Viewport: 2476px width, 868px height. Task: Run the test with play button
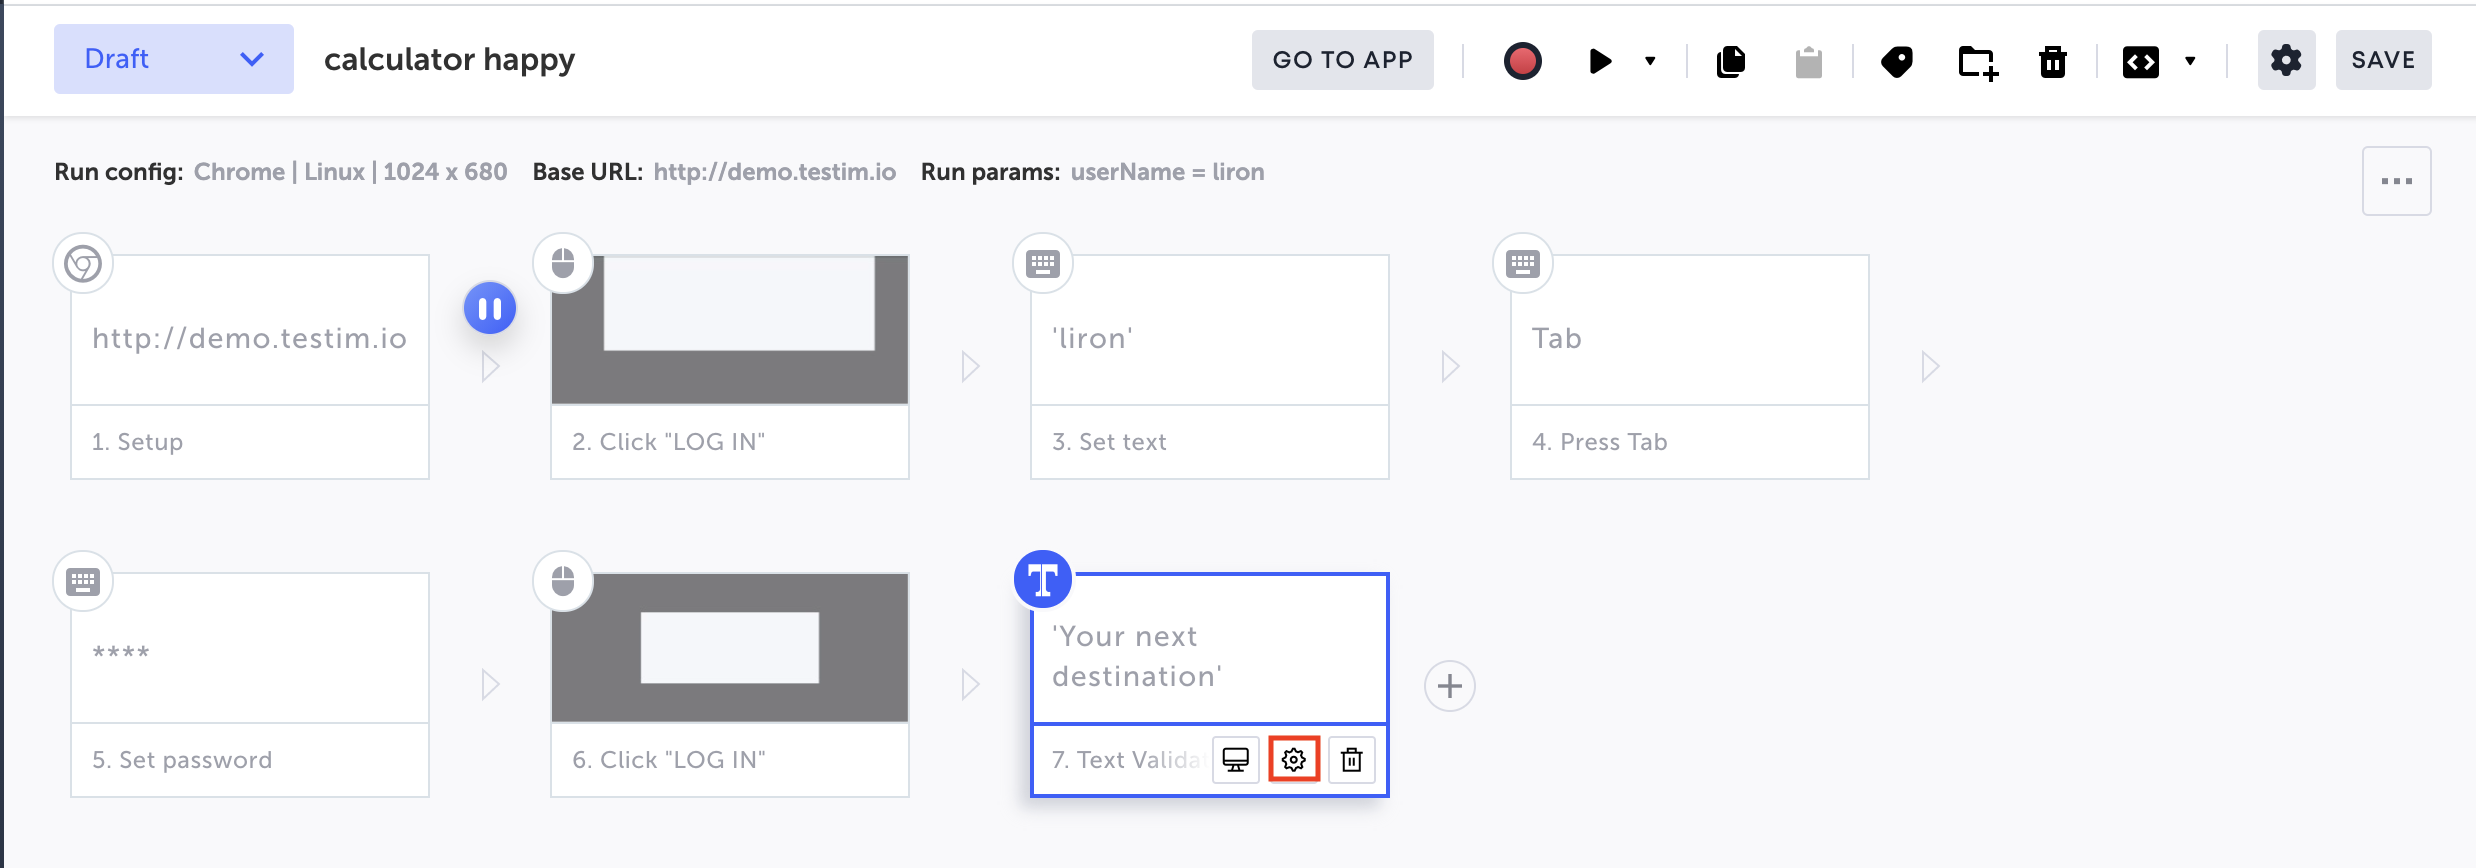coord(1600,61)
